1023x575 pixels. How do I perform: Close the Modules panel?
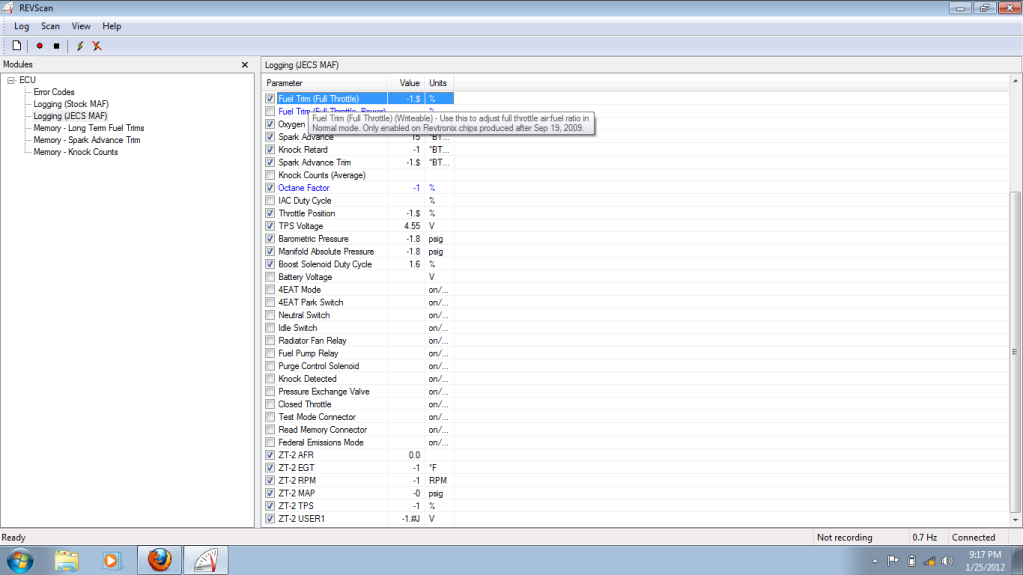(245, 65)
